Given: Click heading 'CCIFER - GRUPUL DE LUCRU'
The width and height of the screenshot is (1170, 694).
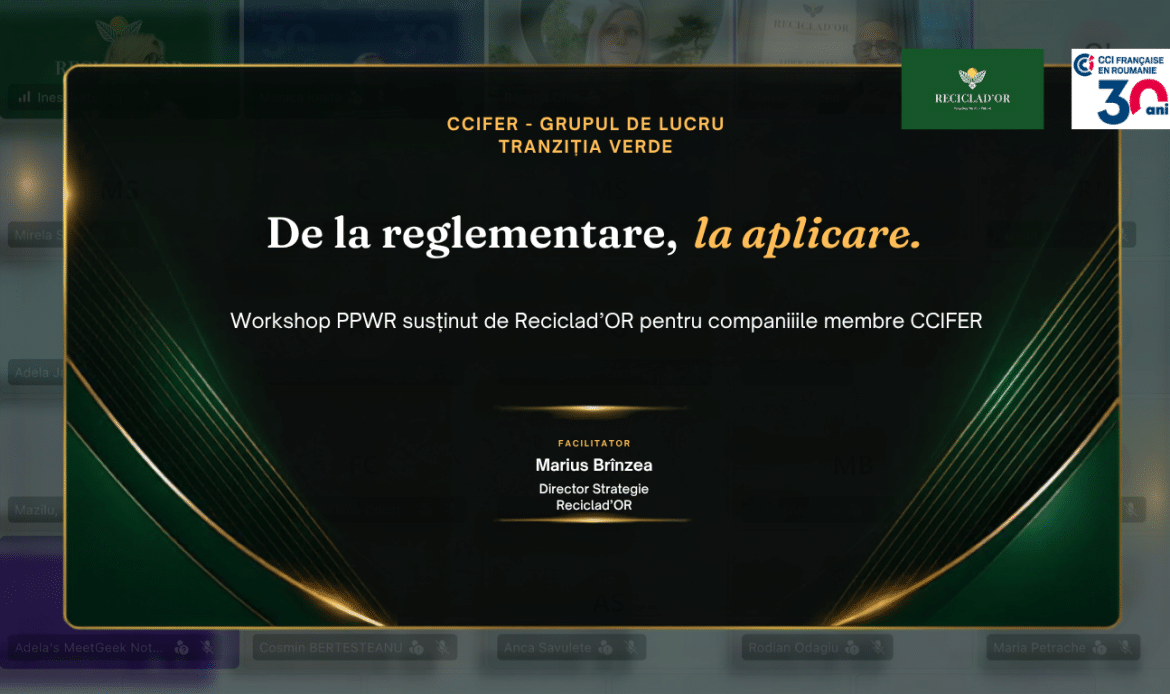Looking at the screenshot, I should pyautogui.click(x=586, y=124).
